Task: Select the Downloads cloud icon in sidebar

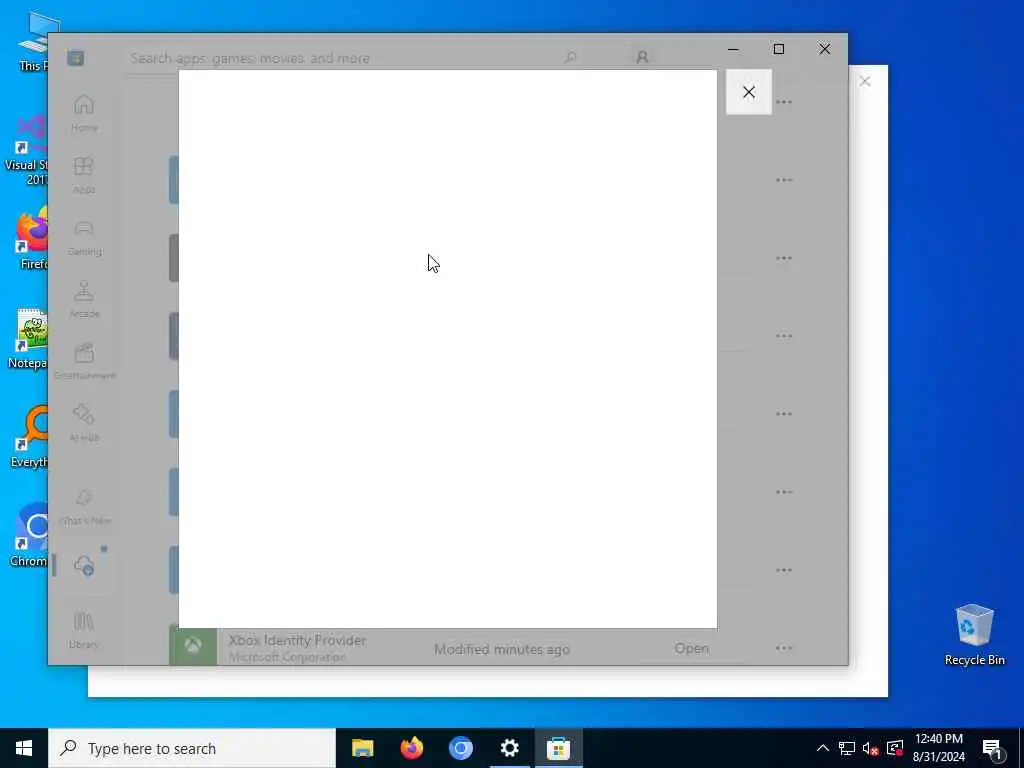Action: tap(84, 565)
